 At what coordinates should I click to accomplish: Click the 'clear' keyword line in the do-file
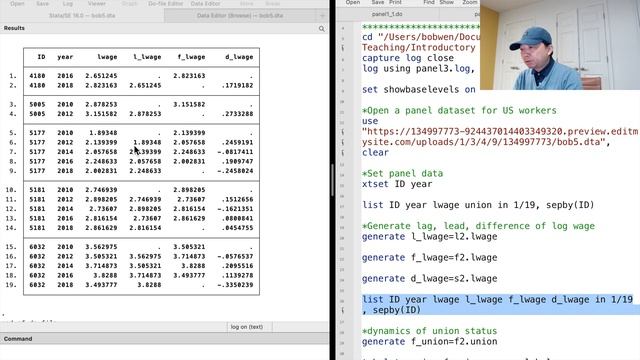375,153
